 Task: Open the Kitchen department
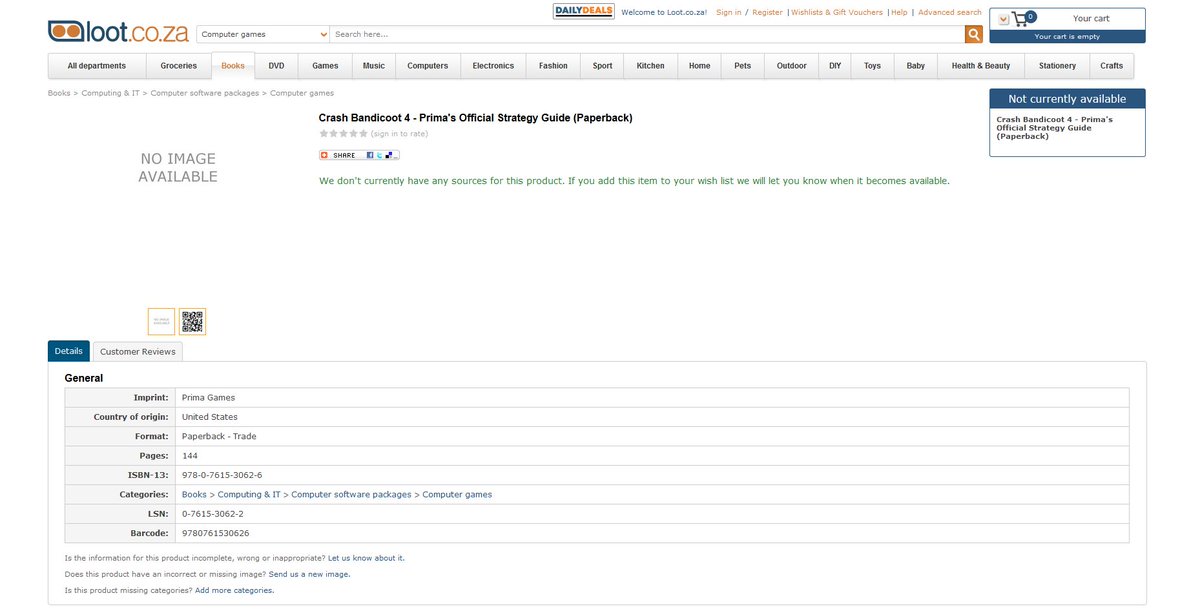click(x=651, y=66)
